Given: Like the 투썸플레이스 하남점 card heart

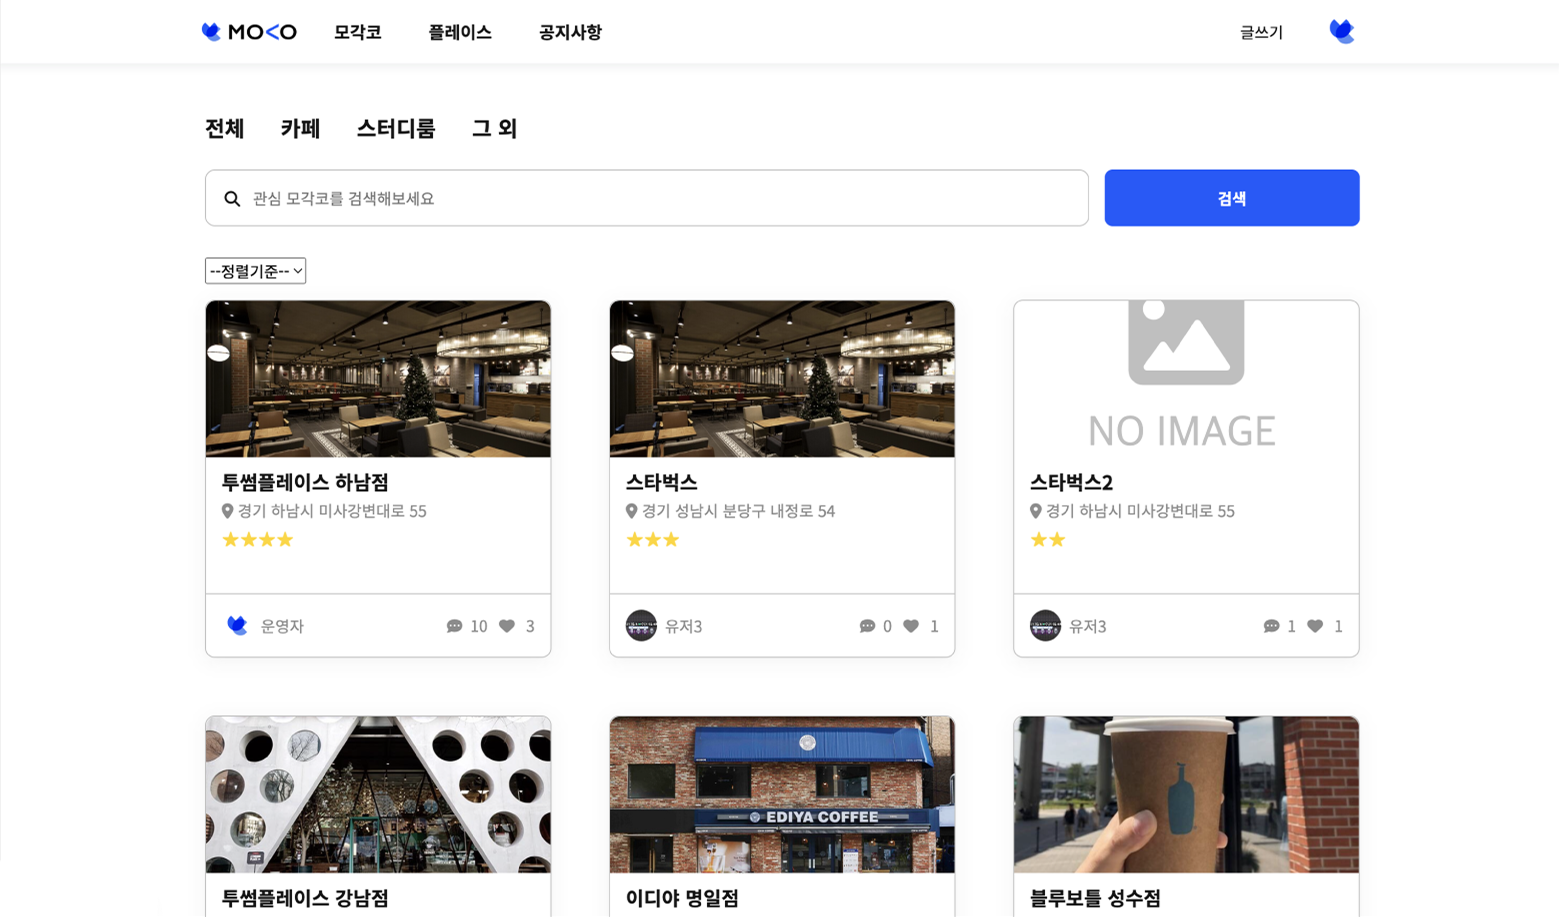Looking at the screenshot, I should pyautogui.click(x=507, y=626).
